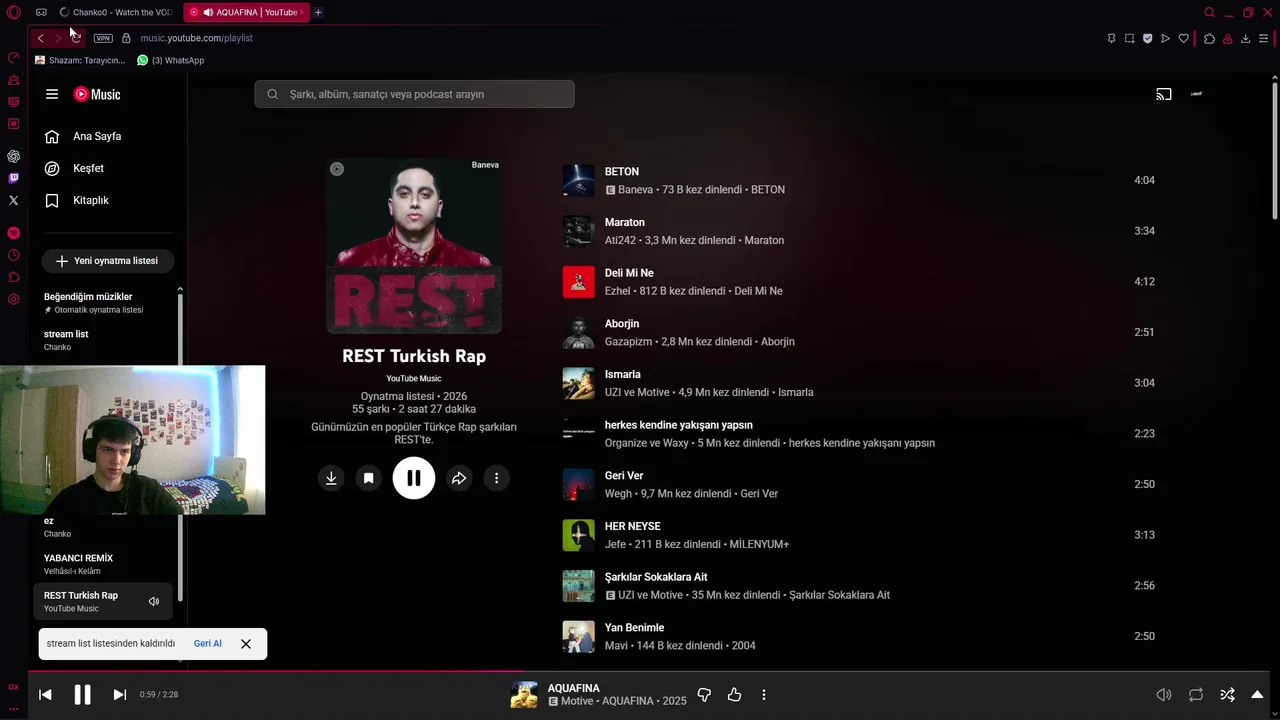Open sidebar extensions cube icon
The width and height of the screenshot is (1280, 720).
pyautogui.click(x=13, y=277)
